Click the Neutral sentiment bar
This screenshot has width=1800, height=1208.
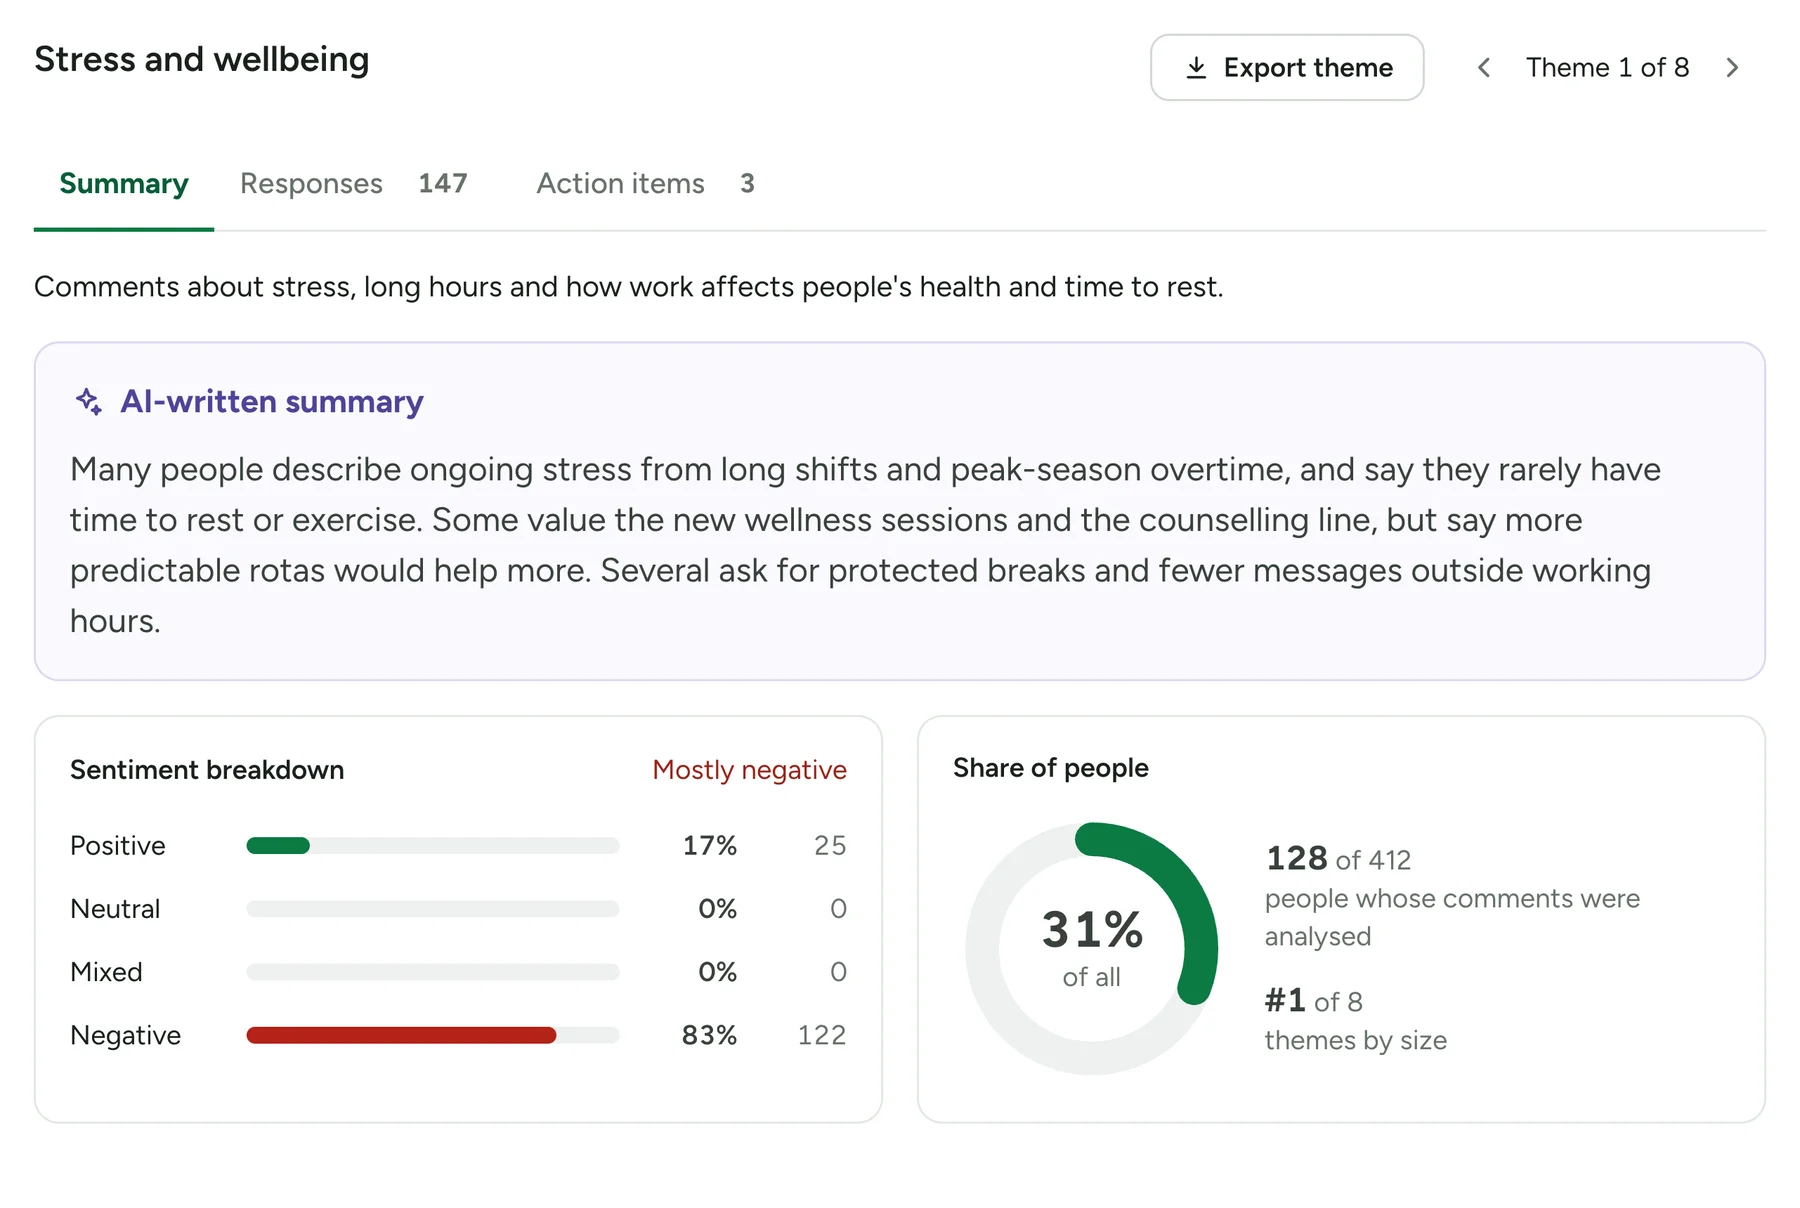pos(433,909)
